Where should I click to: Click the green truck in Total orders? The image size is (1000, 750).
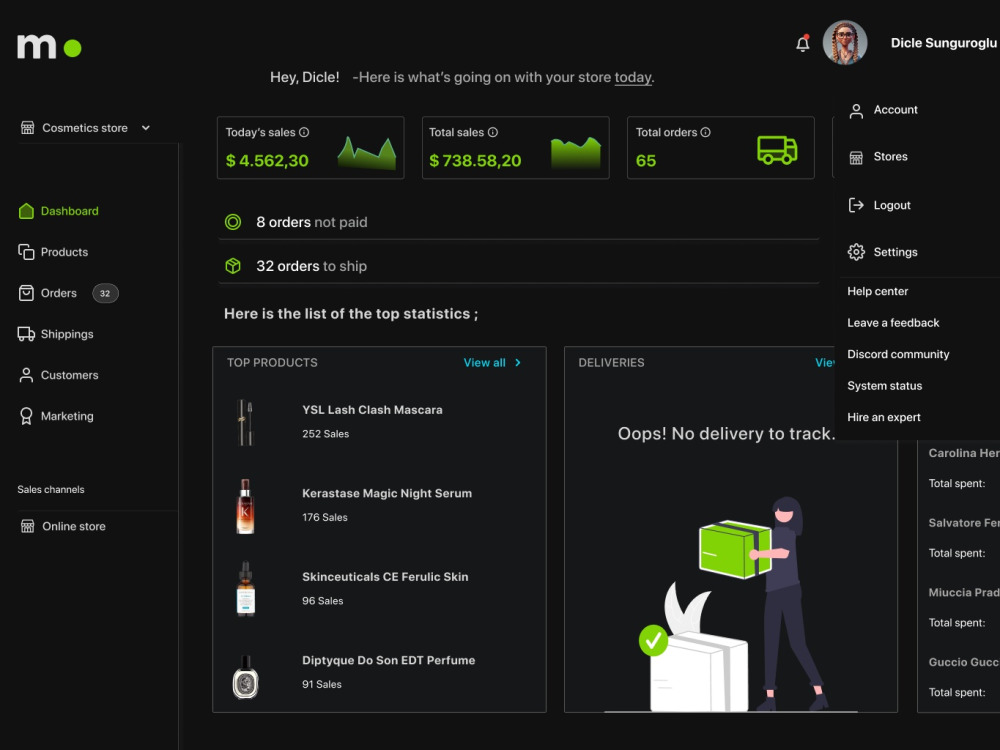777,150
